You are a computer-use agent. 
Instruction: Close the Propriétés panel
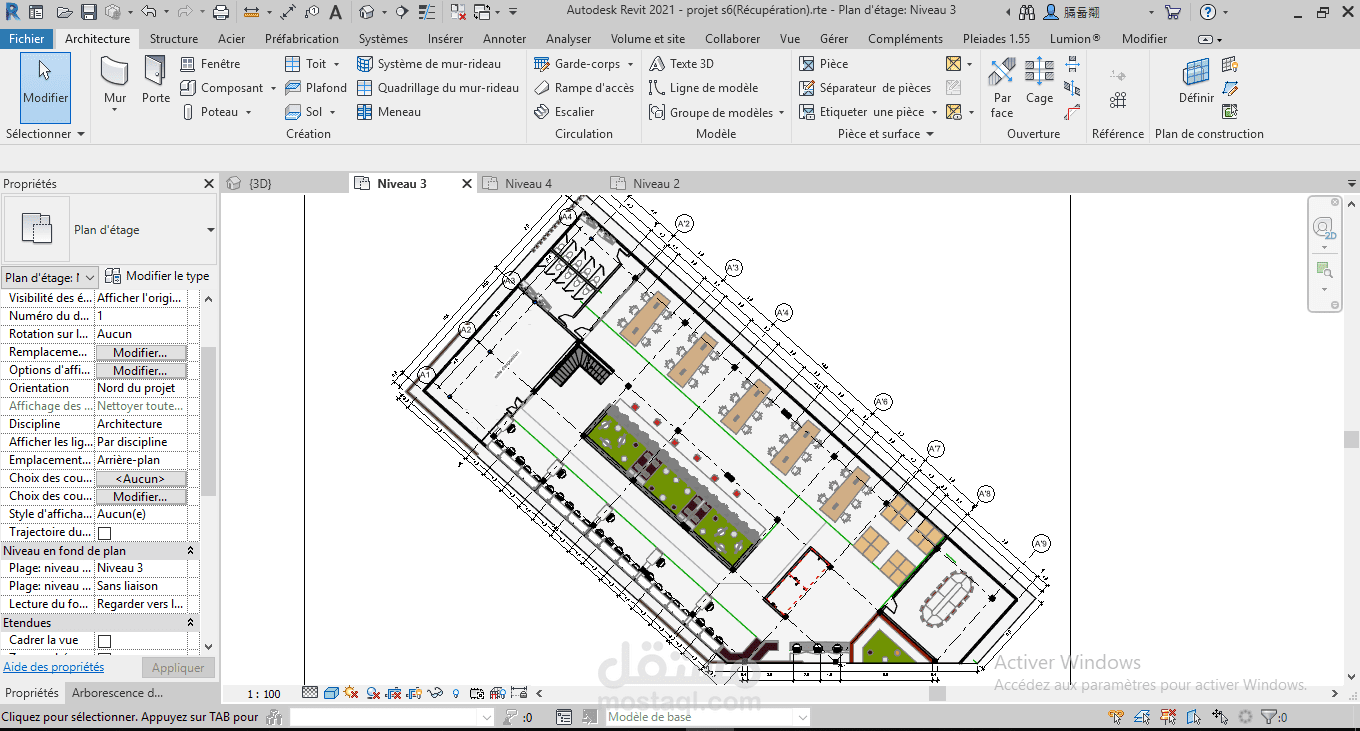(x=209, y=184)
